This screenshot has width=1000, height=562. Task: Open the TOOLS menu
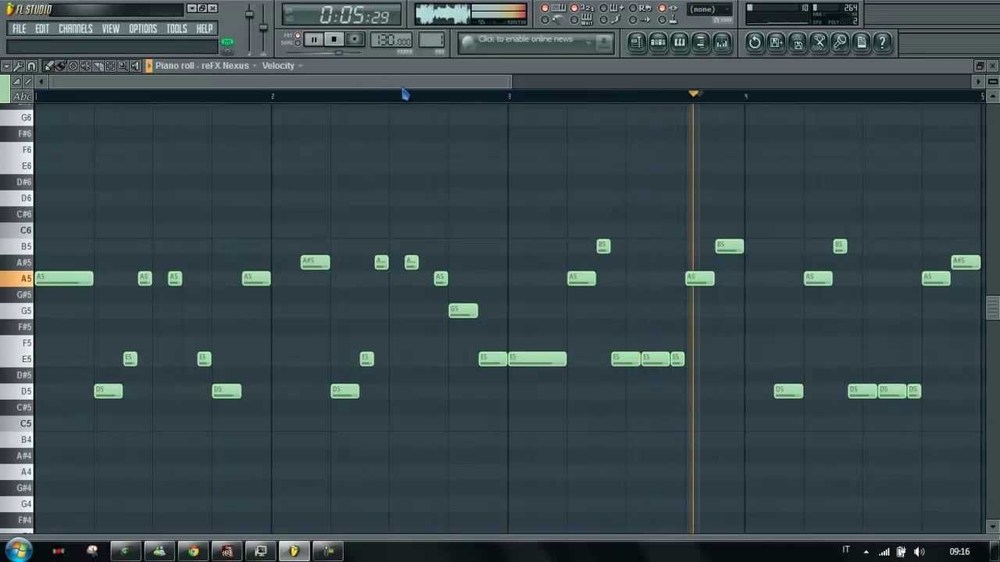(177, 29)
